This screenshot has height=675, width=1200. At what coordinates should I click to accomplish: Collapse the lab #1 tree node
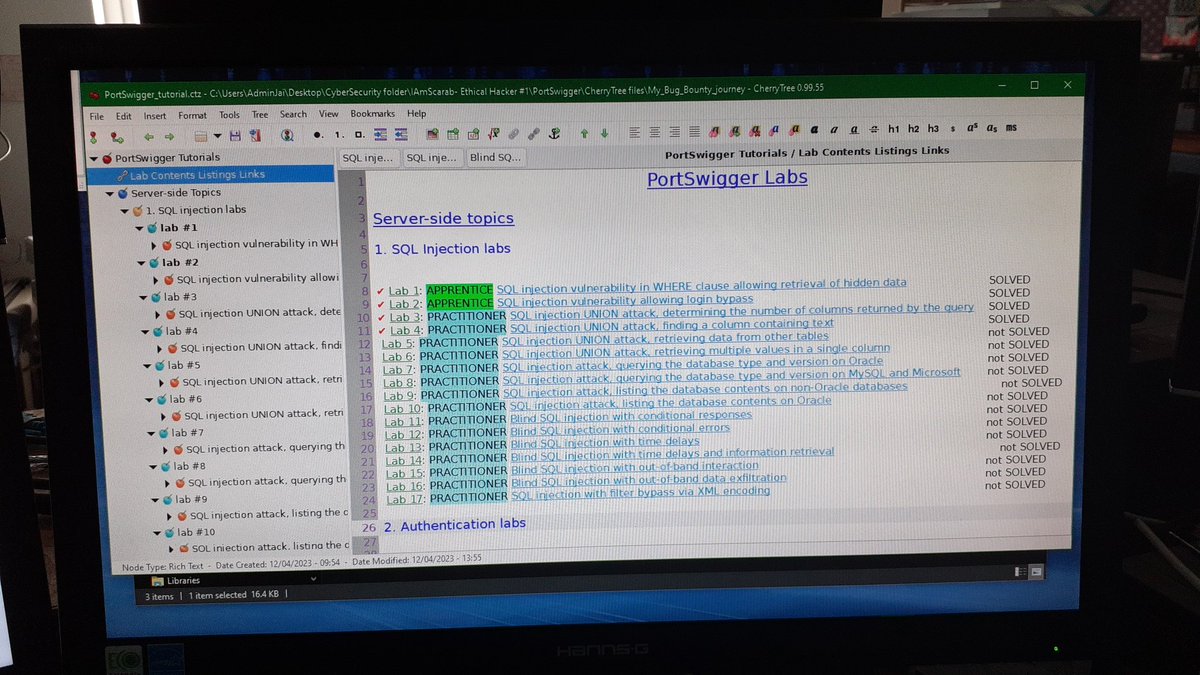(x=140, y=228)
